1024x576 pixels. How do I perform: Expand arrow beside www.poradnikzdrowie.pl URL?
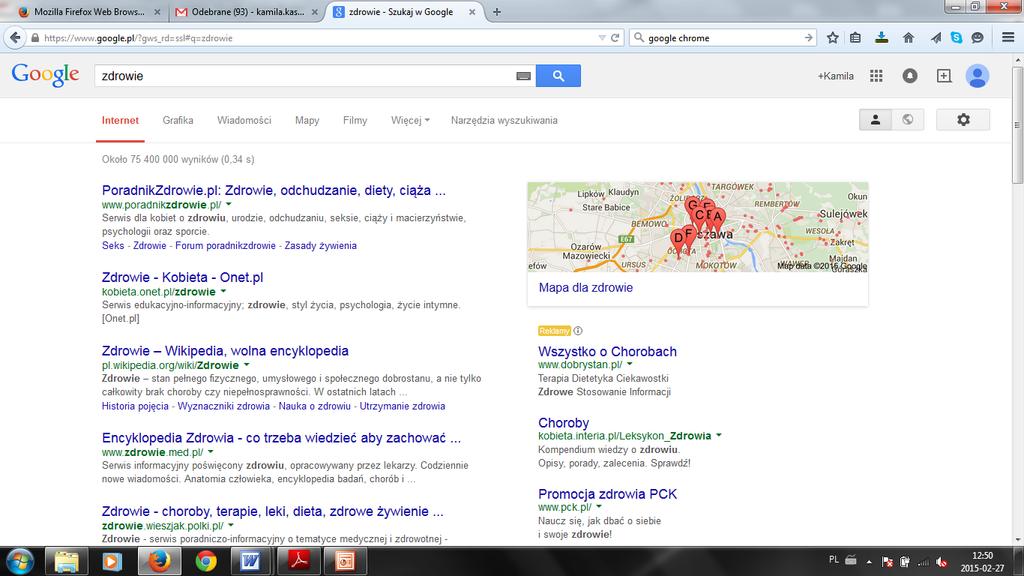pyautogui.click(x=229, y=204)
